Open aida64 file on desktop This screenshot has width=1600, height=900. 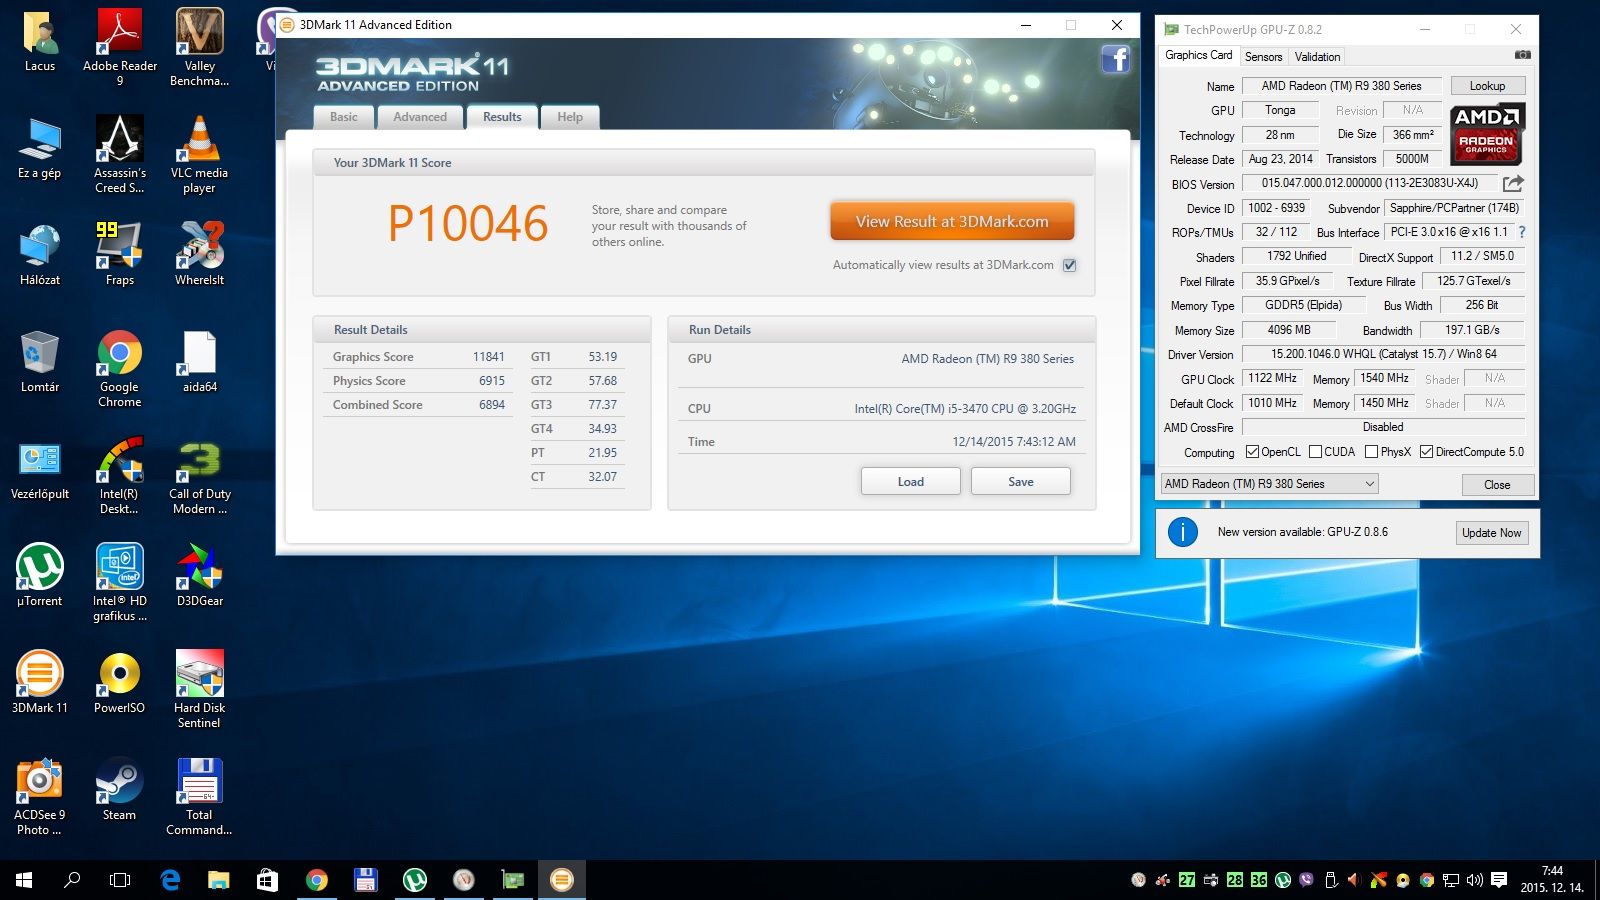pyautogui.click(x=199, y=361)
